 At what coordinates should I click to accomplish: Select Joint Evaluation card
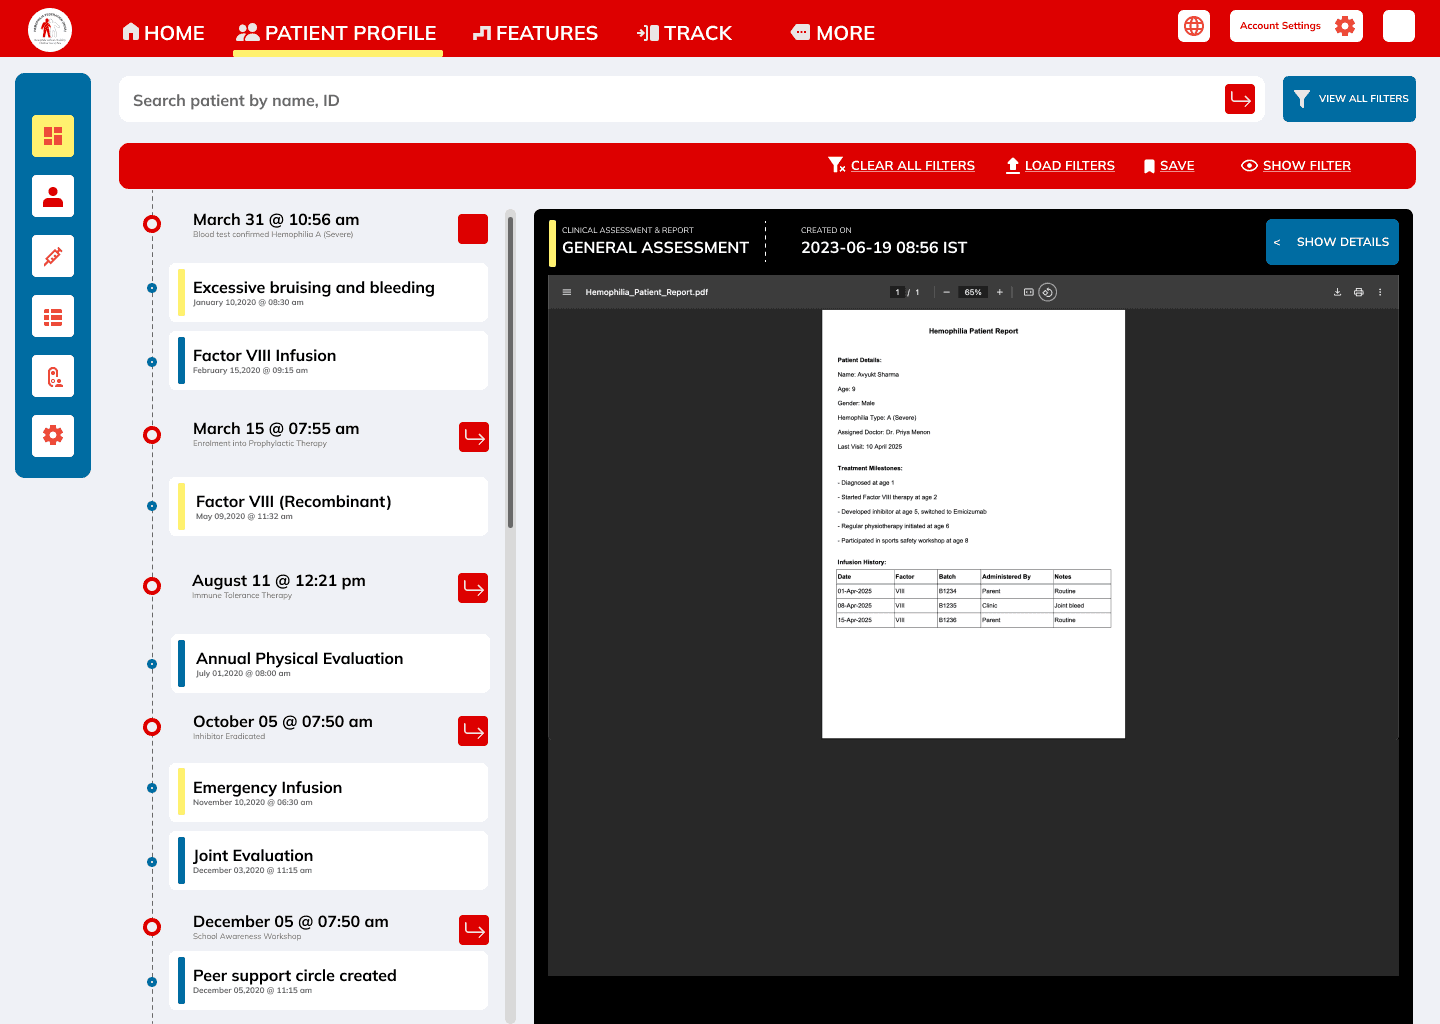click(x=329, y=860)
